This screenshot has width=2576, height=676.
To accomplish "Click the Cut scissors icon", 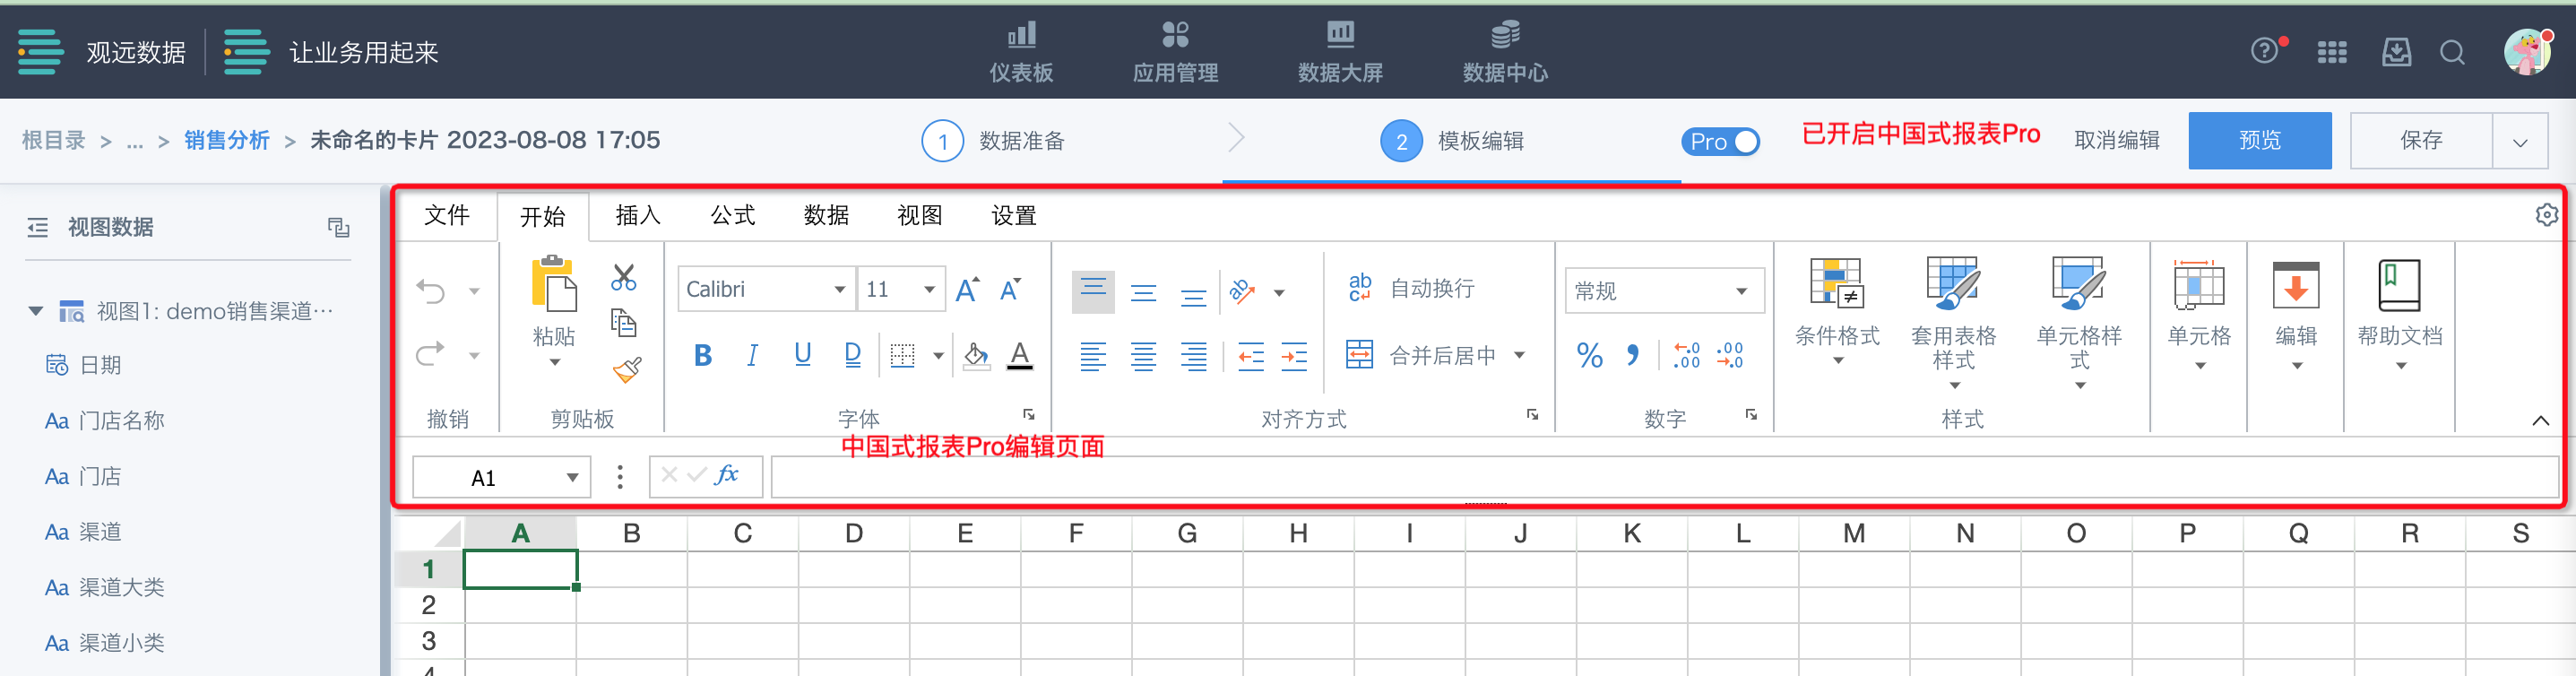I will (623, 277).
